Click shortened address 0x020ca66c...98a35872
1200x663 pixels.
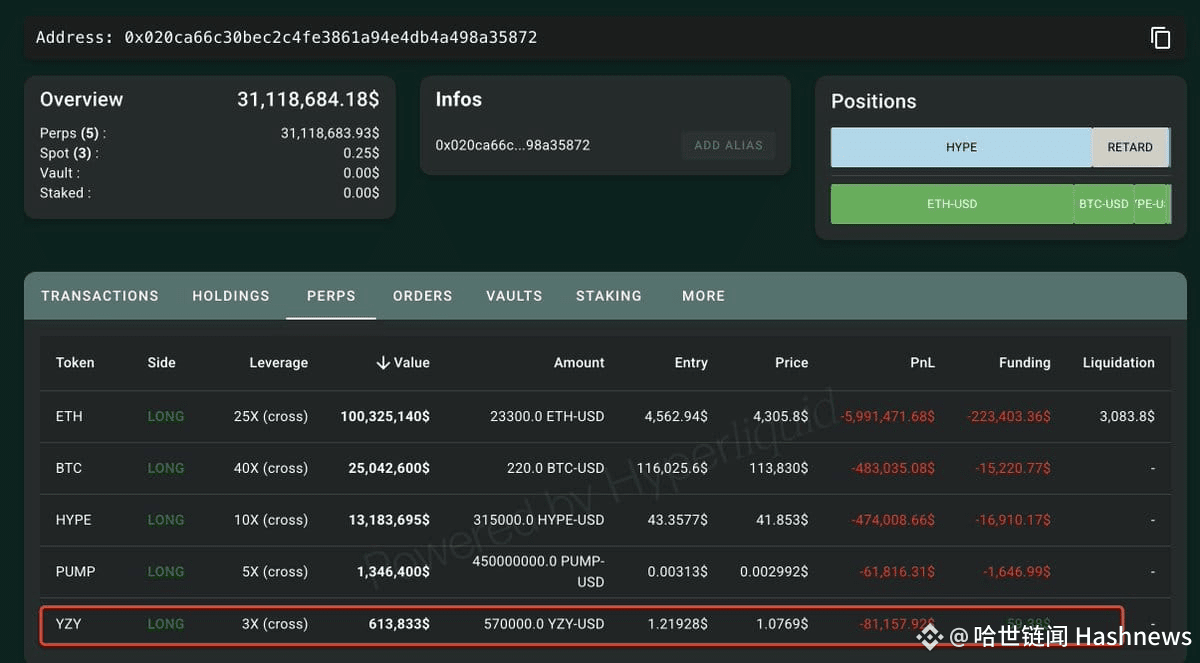pyautogui.click(x=513, y=145)
